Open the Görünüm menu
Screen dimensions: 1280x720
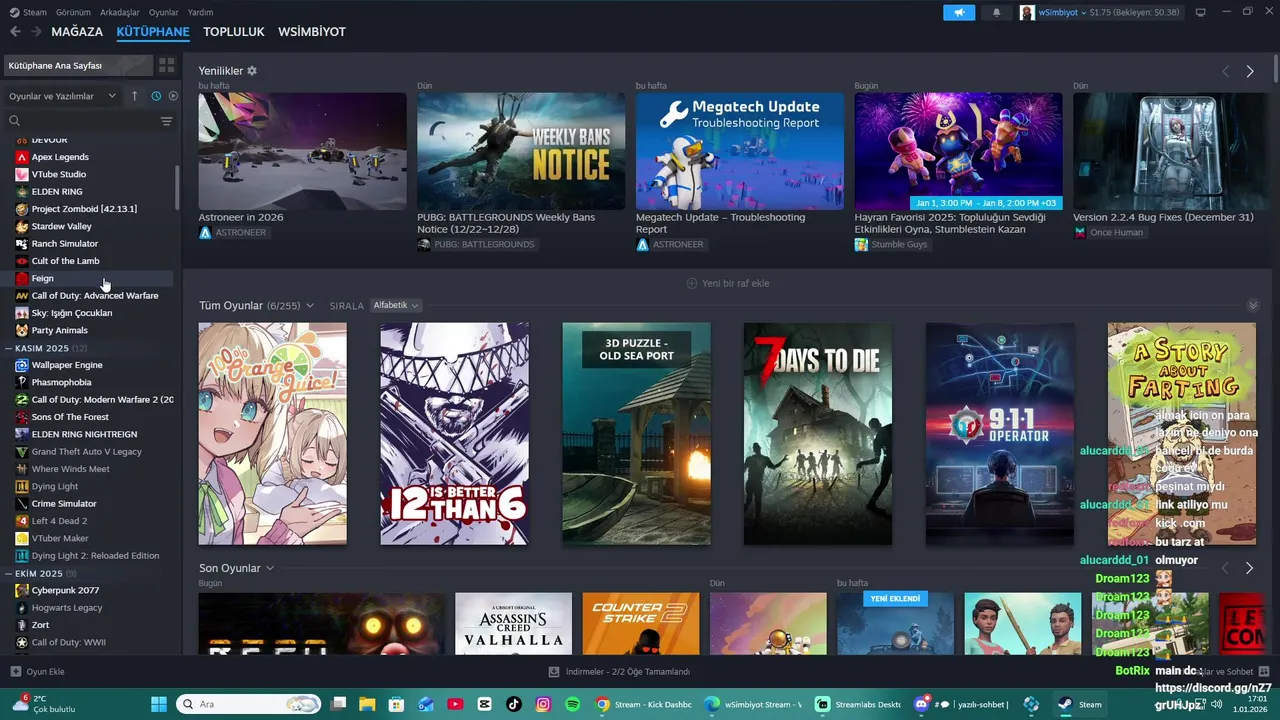(x=73, y=12)
